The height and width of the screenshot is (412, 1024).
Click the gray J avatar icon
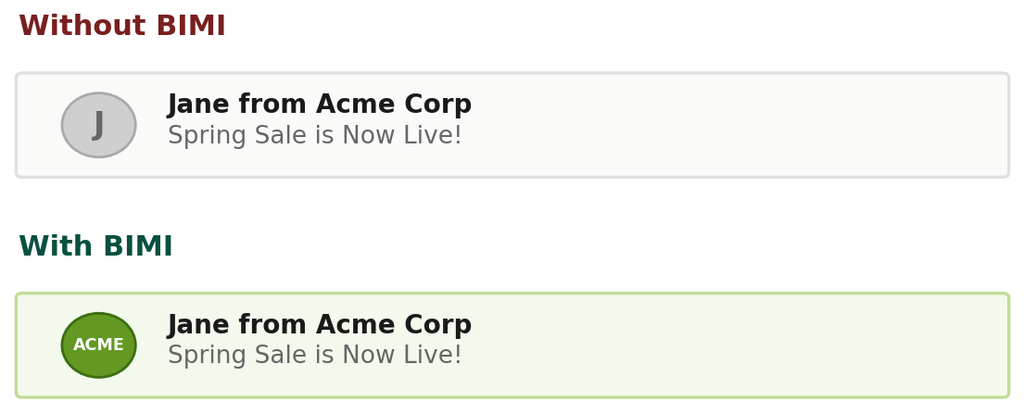pos(99,125)
